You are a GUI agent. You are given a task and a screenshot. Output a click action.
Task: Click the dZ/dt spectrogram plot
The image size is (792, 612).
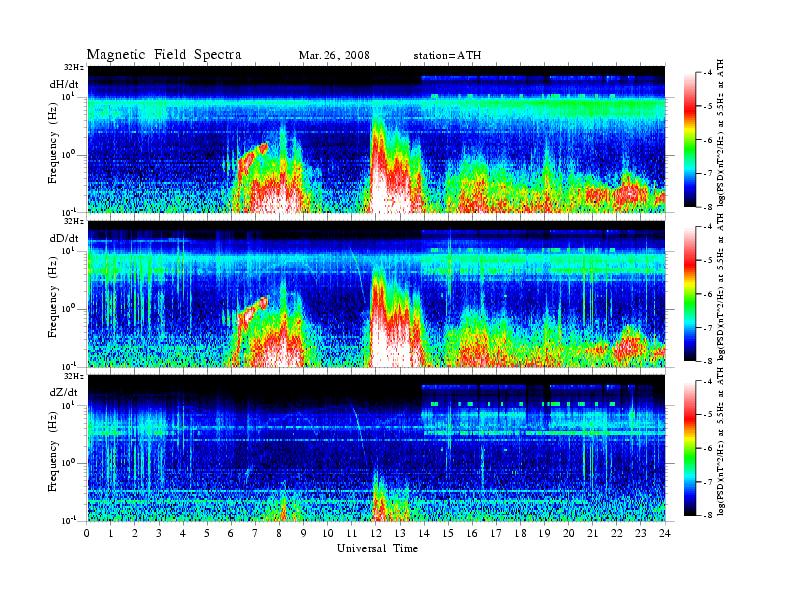point(376,448)
